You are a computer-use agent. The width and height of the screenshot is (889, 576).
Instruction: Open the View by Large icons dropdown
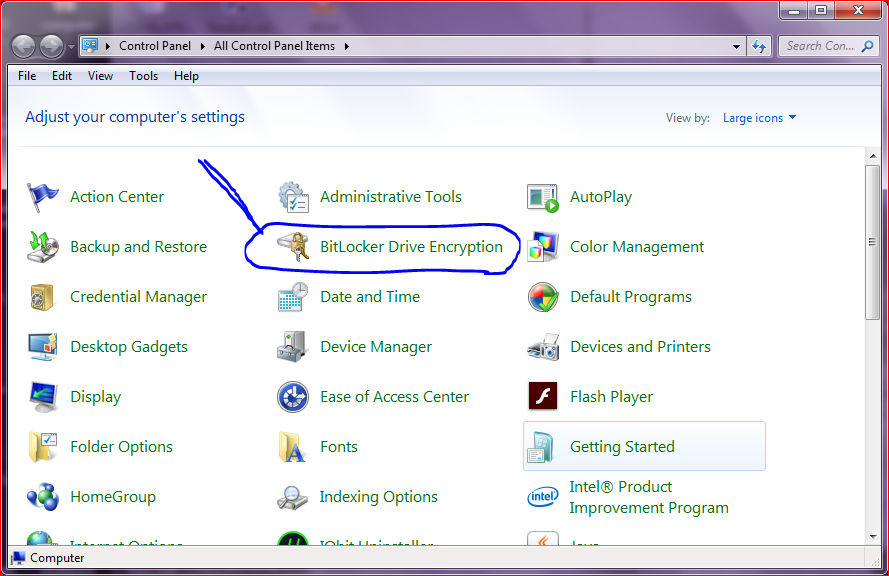coord(760,118)
